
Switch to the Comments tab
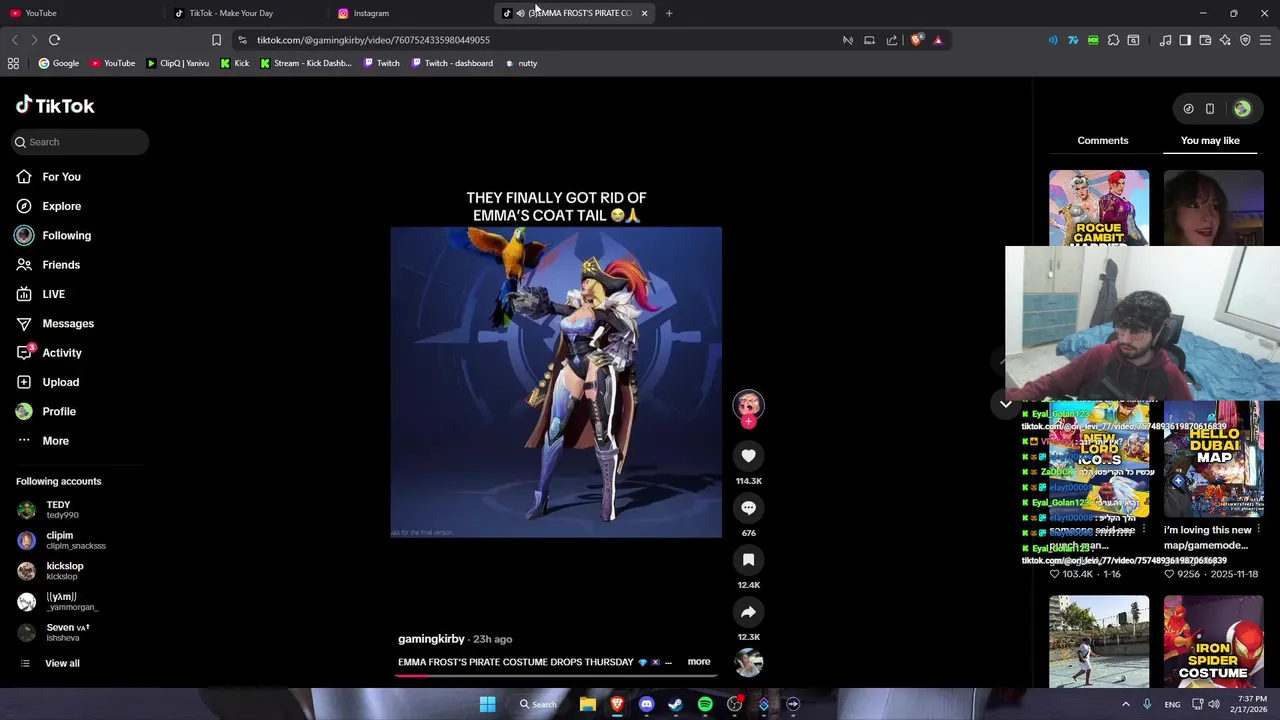(1103, 141)
